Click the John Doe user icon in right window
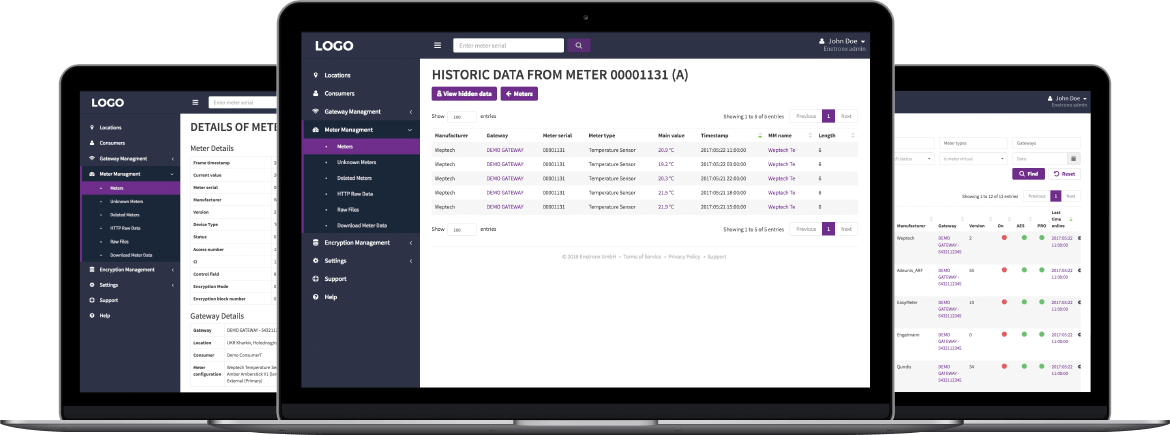The width and height of the screenshot is (1170, 435). tap(1049, 98)
